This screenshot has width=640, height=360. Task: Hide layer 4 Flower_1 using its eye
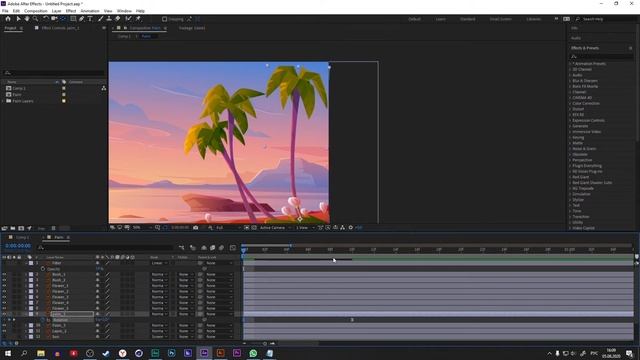click(x=4, y=286)
